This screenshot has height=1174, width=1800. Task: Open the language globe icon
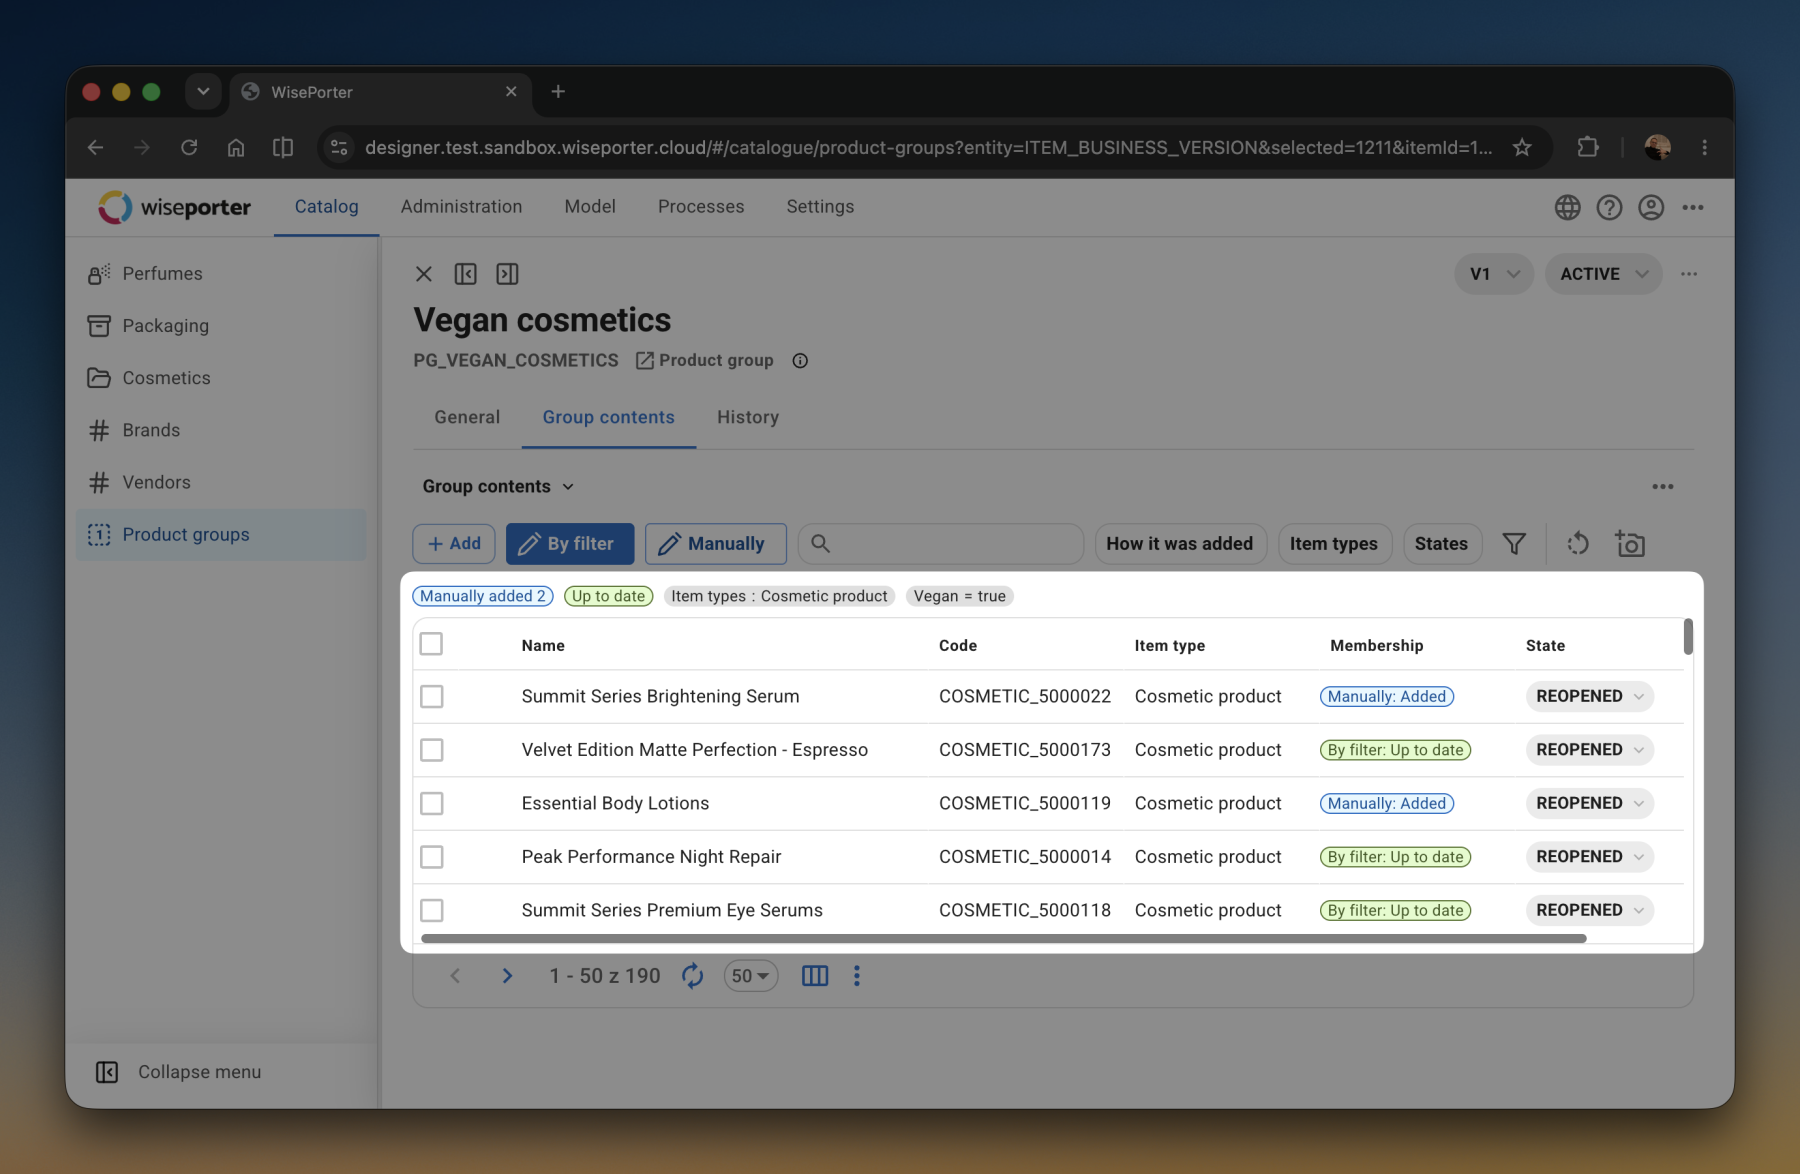click(1567, 207)
